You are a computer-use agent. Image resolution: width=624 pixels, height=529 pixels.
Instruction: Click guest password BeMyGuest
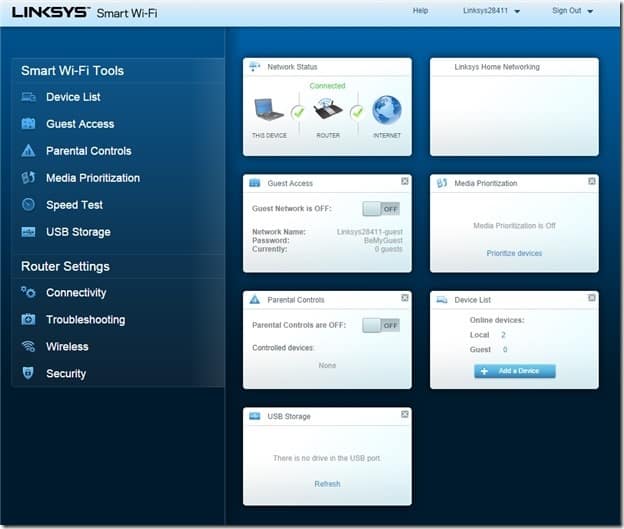(x=383, y=240)
